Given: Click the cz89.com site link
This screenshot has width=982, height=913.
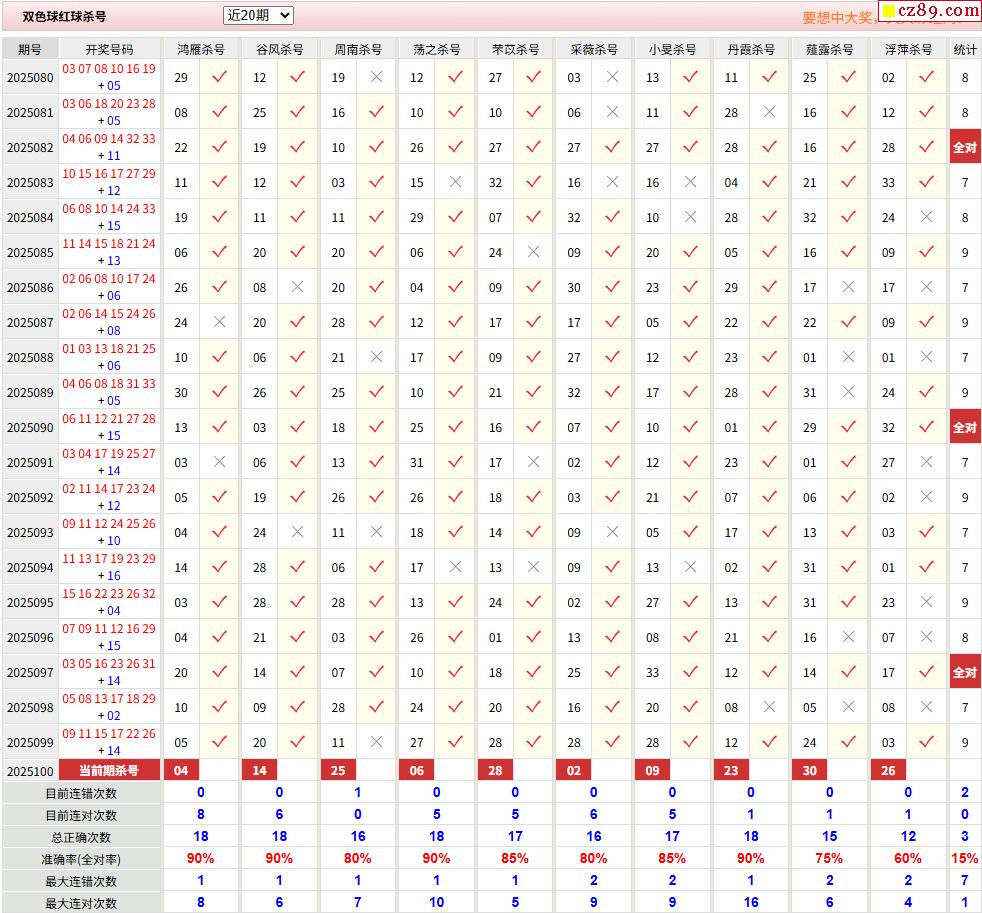Looking at the screenshot, I should (x=930, y=11).
